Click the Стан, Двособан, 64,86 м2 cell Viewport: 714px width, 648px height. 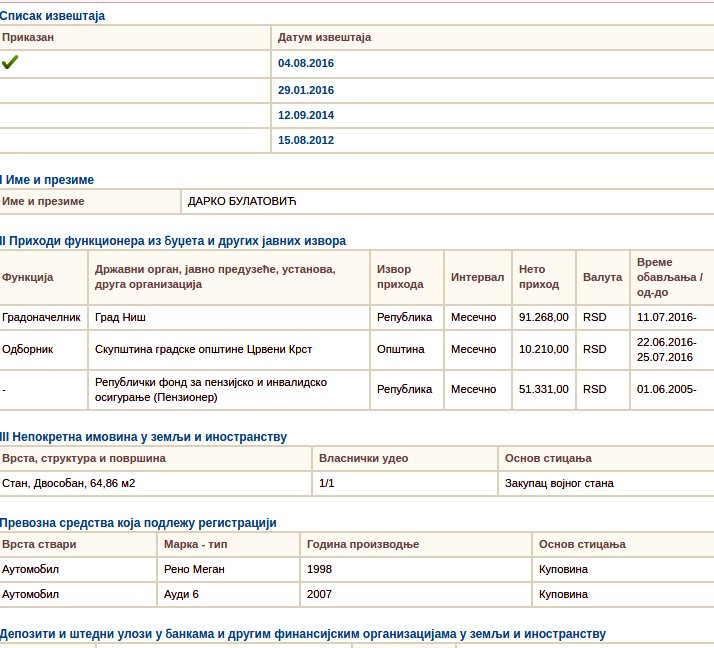point(68,483)
